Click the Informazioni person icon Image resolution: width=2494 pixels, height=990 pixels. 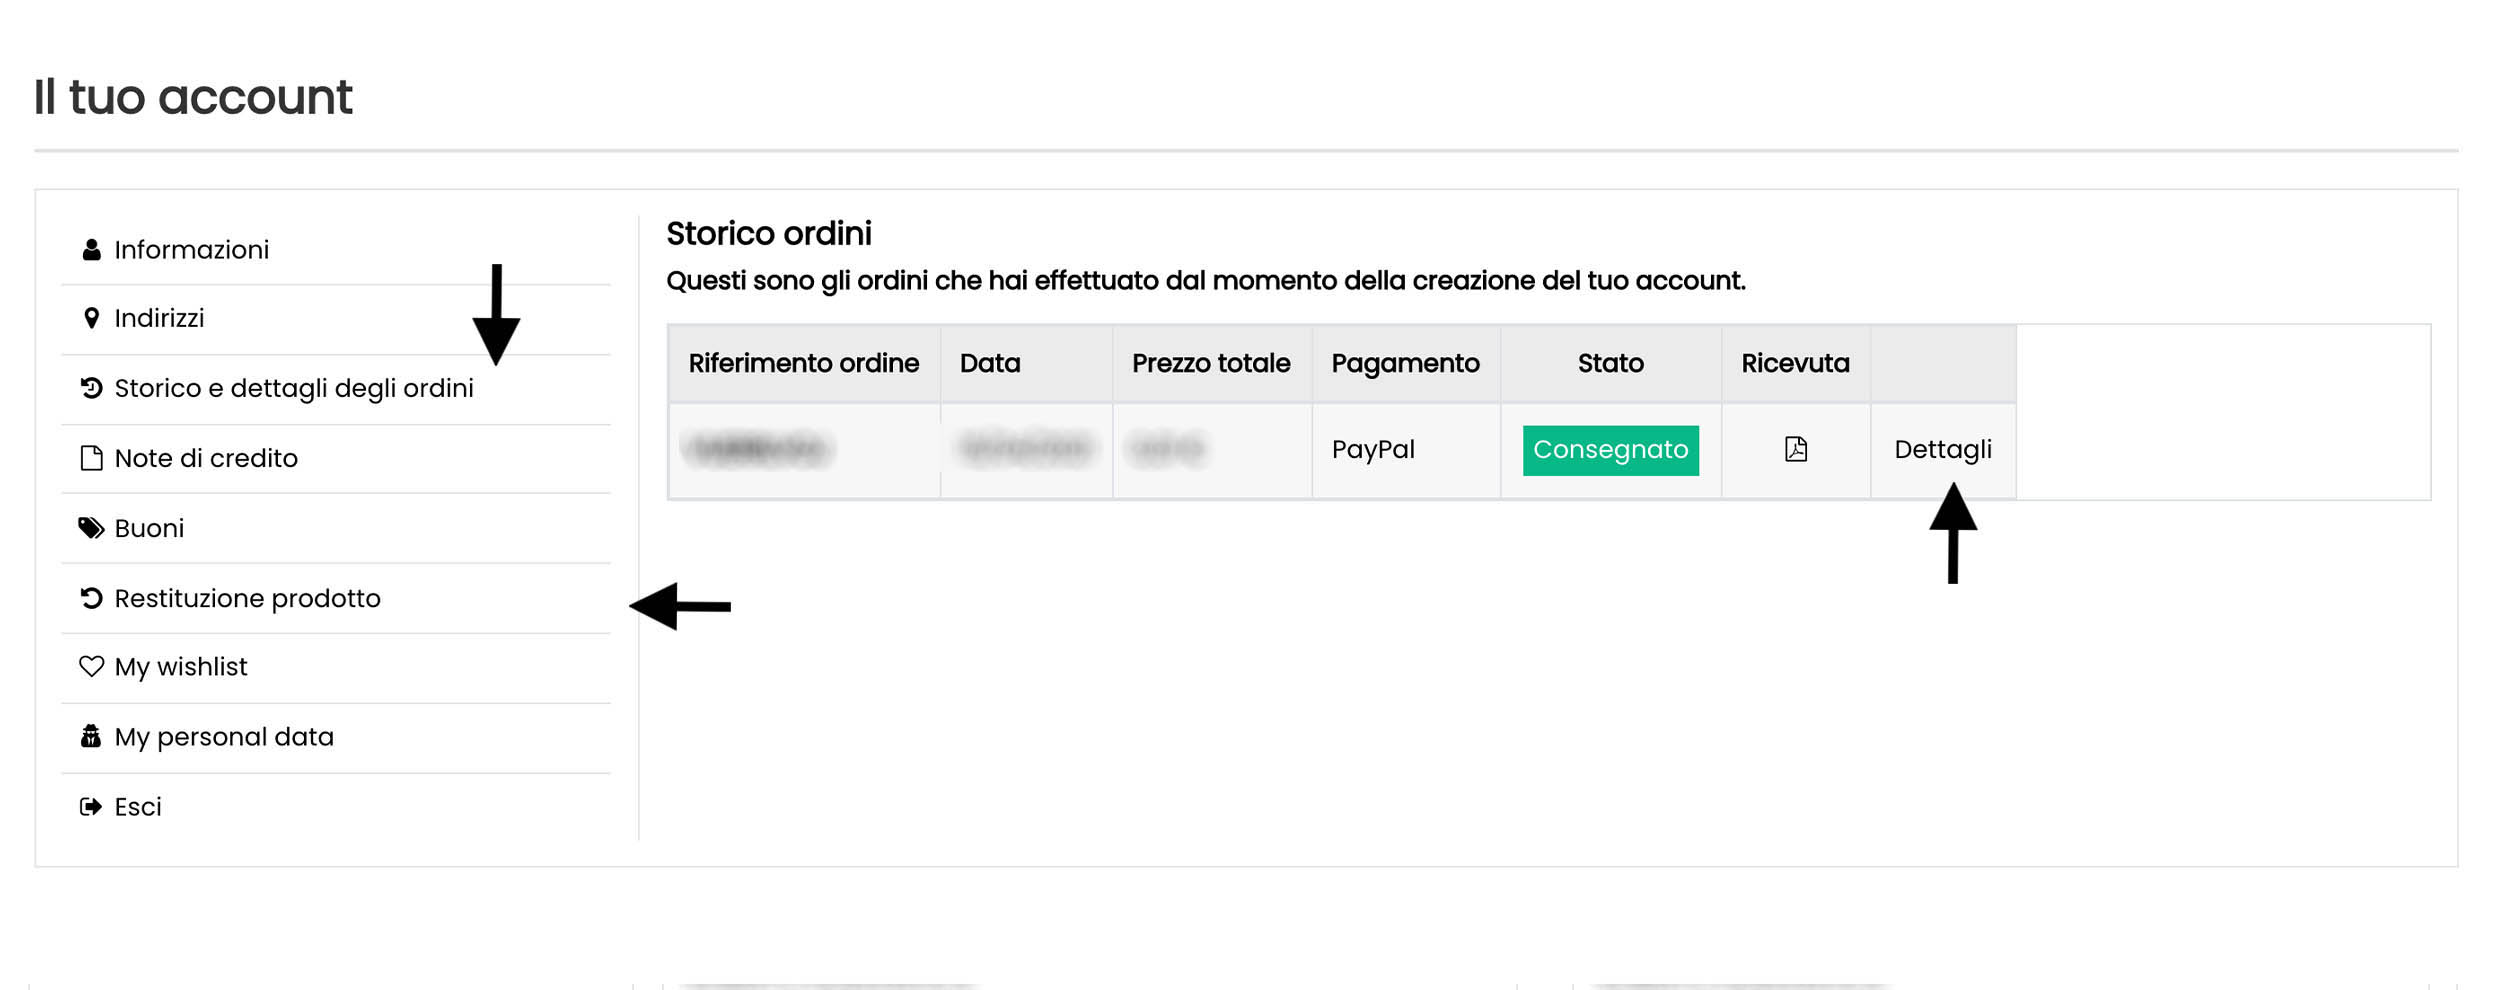click(91, 250)
